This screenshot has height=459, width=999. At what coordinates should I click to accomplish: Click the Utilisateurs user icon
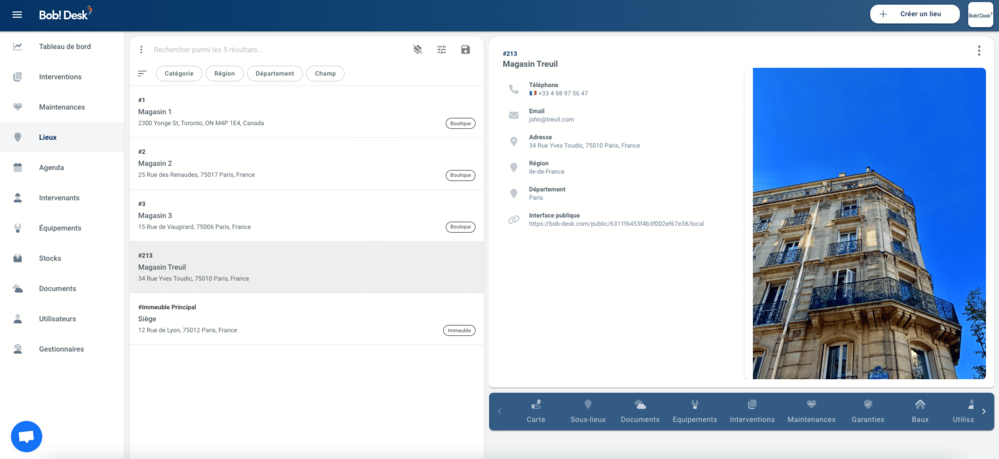[x=18, y=319]
